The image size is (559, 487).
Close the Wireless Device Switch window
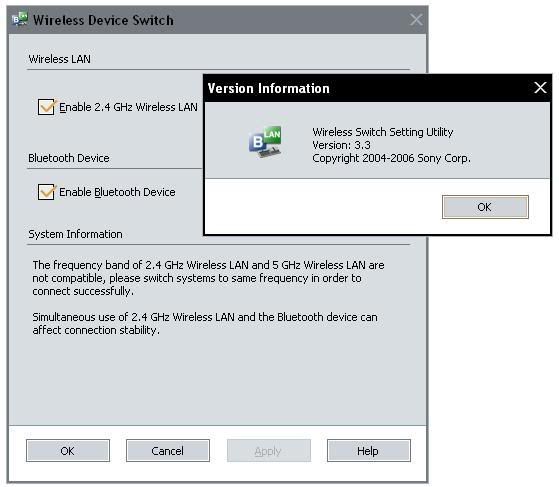tap(416, 20)
